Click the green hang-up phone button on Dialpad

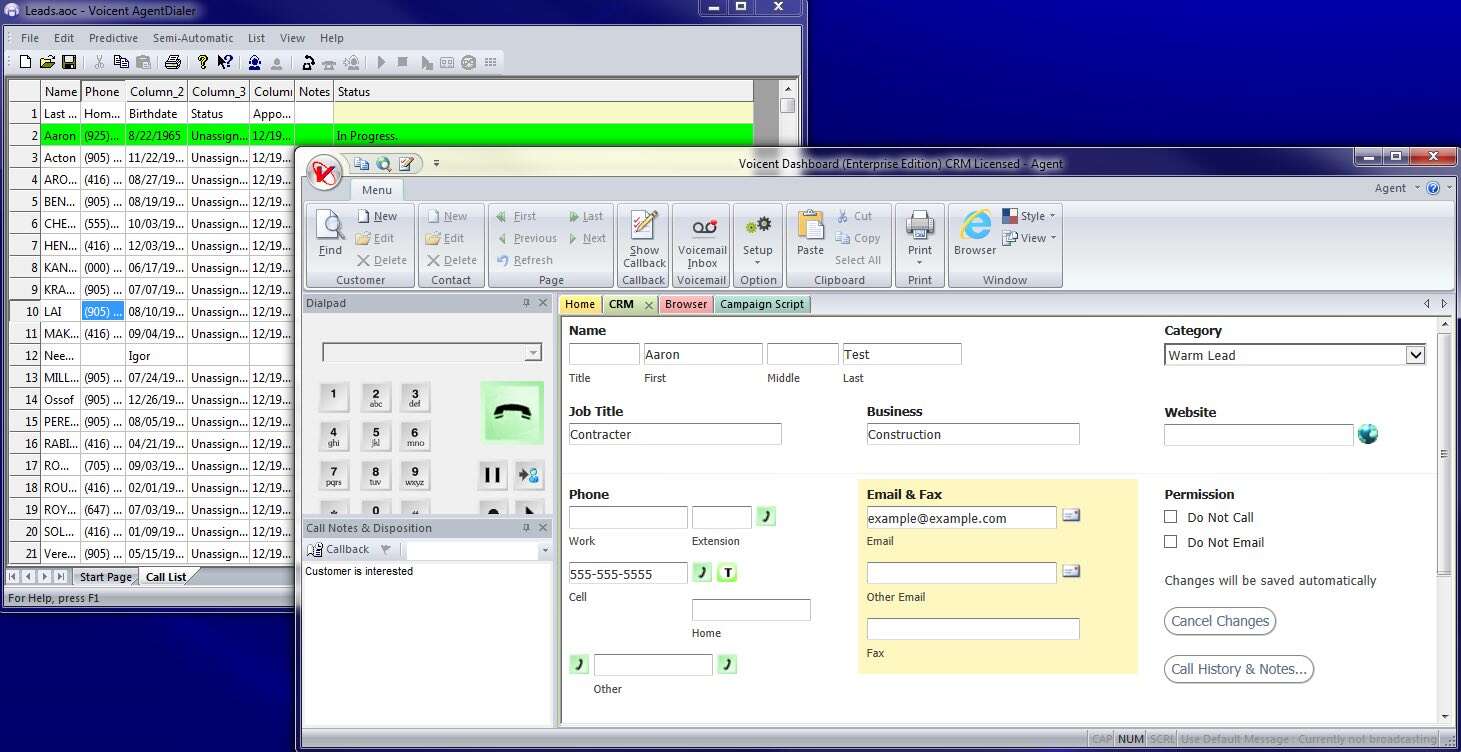(512, 411)
